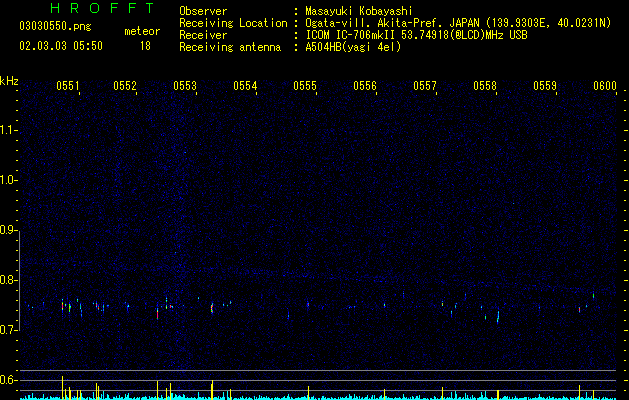Click the 0556 time marker
Image resolution: width=629 pixels, height=400 pixels.
coord(365,86)
